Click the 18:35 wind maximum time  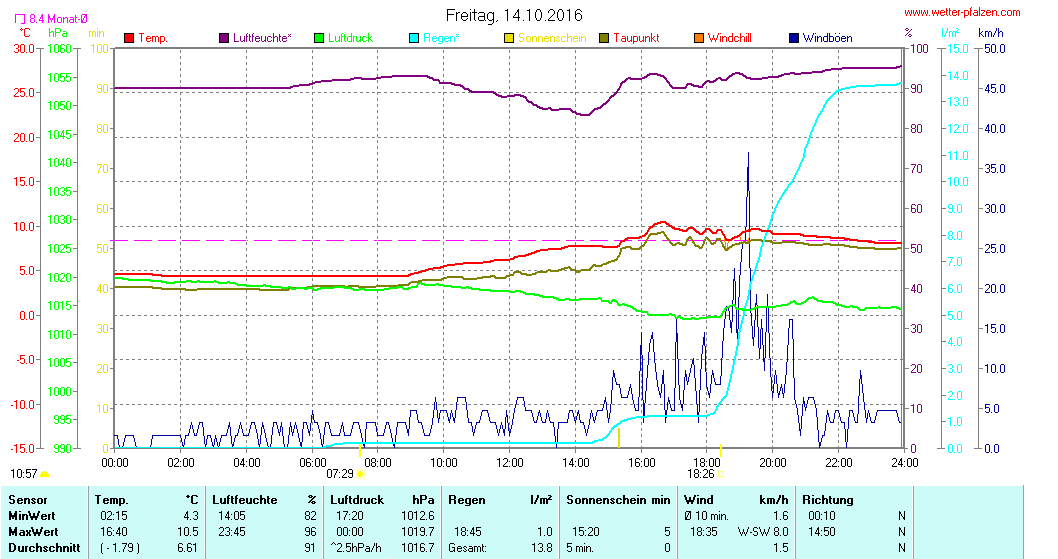(704, 532)
